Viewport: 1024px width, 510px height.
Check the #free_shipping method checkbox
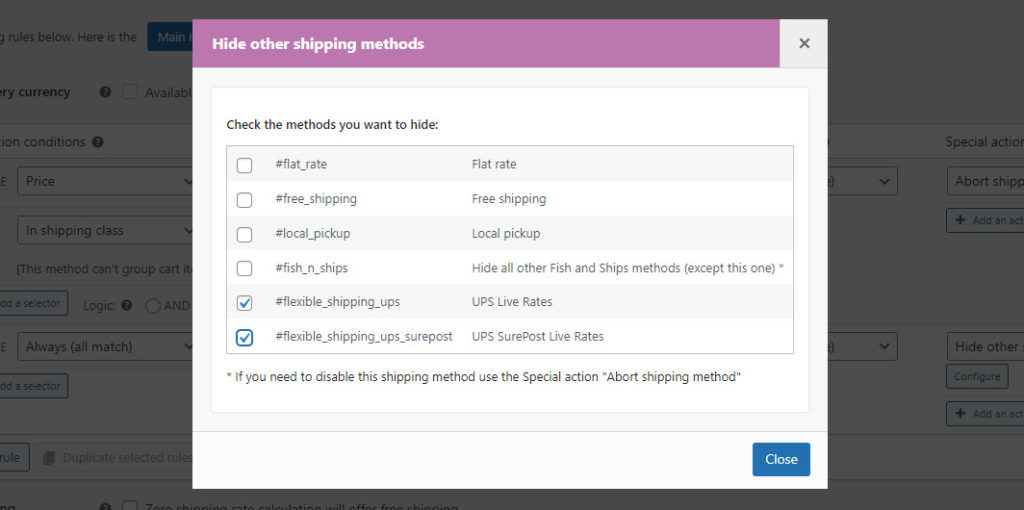pos(244,200)
